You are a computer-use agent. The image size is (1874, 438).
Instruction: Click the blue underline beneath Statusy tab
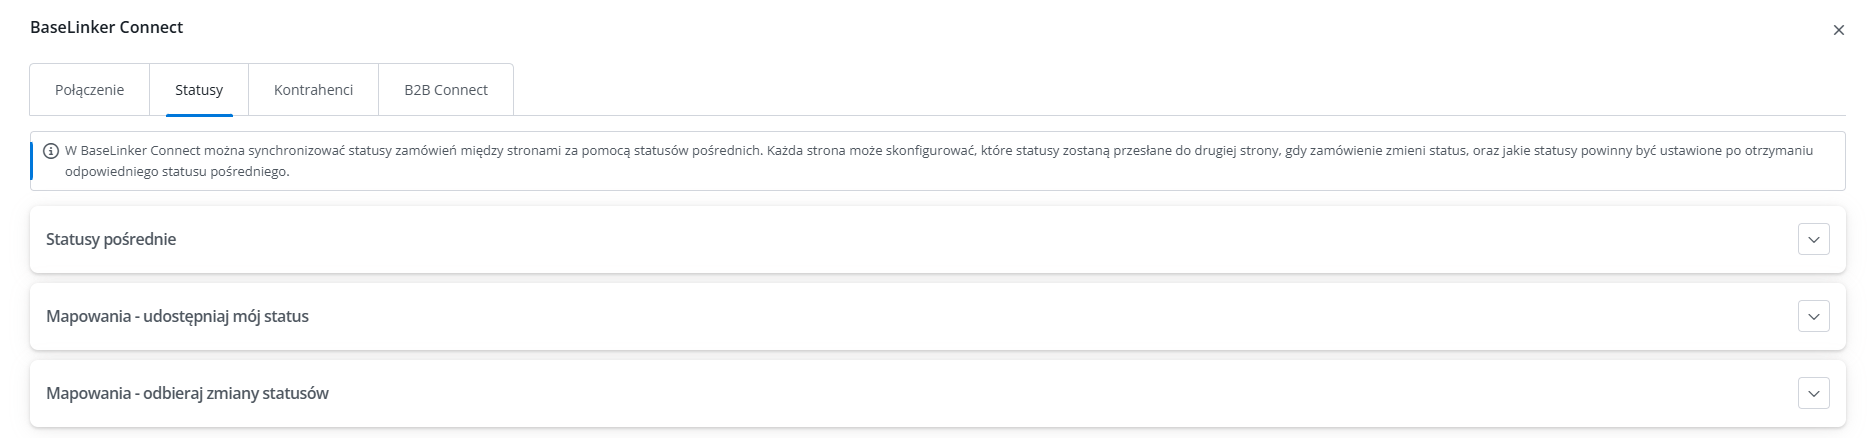coord(199,115)
